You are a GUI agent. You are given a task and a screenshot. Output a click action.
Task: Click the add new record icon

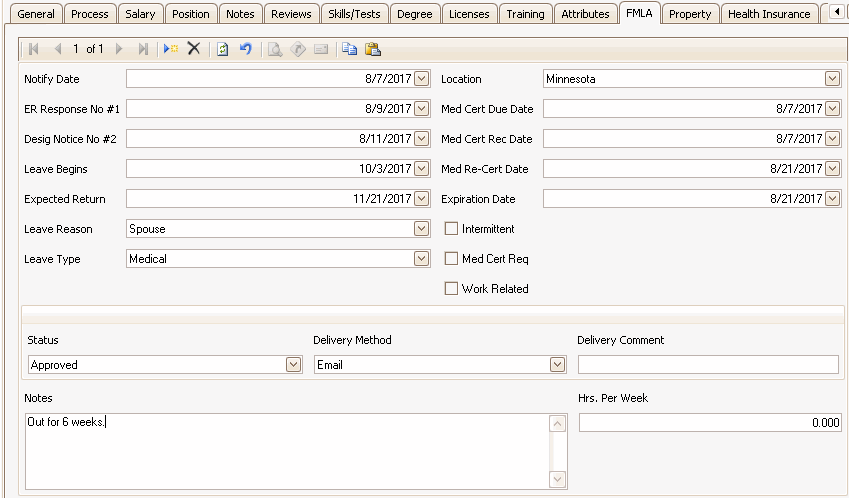[x=171, y=49]
